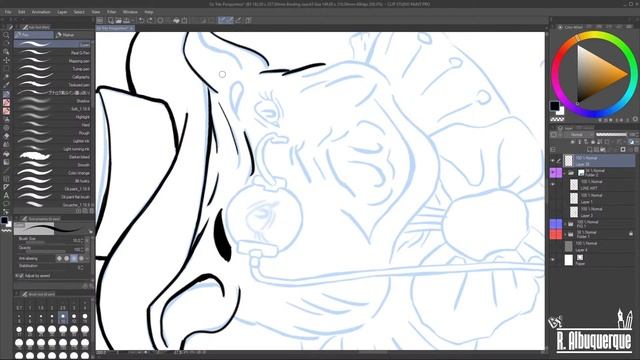
Task: Select the Paper layer thumbnail
Action: click(x=569, y=260)
